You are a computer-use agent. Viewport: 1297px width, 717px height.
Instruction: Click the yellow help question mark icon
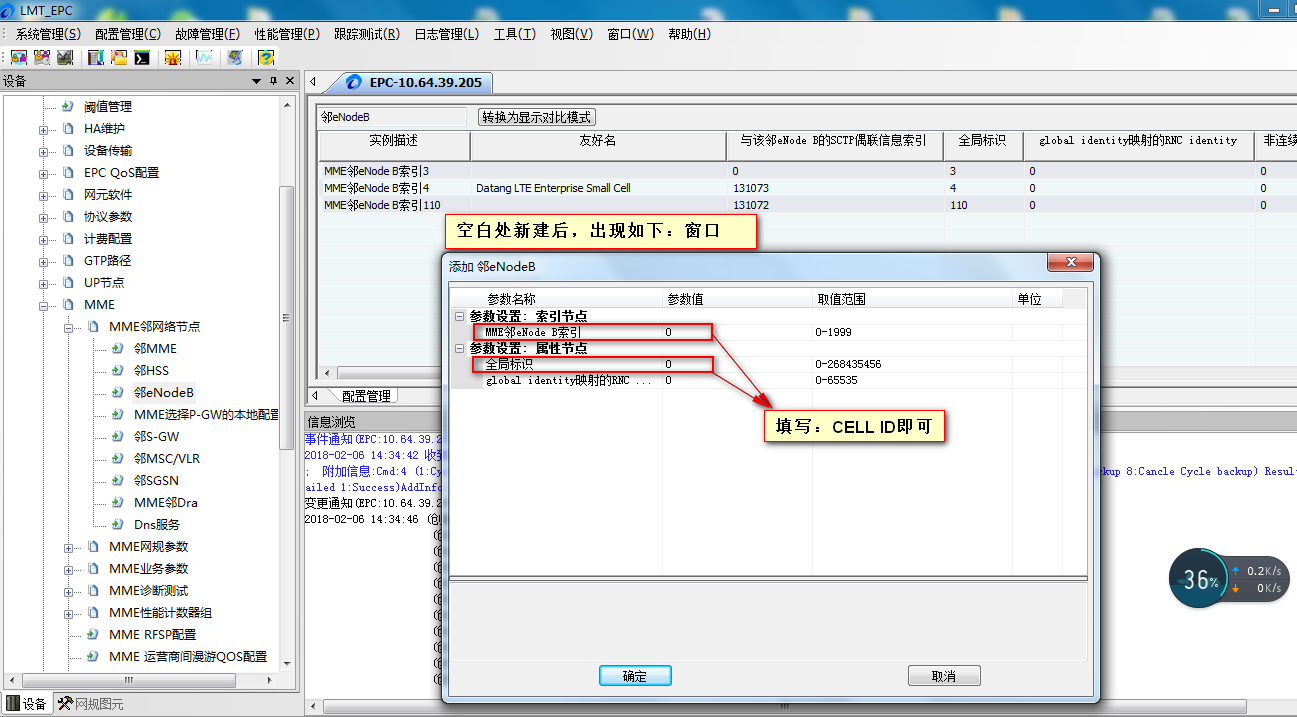(x=266, y=58)
